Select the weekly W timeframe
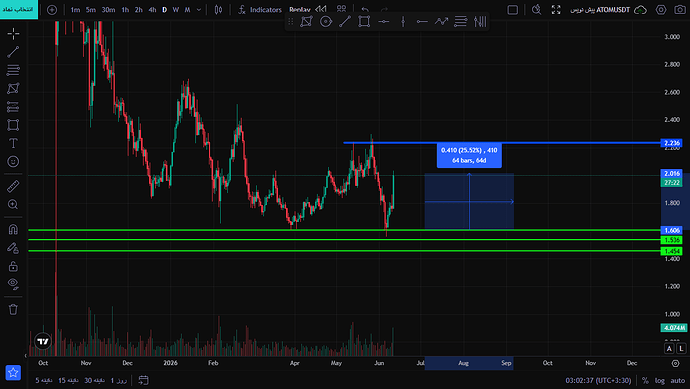Image resolution: width=690 pixels, height=389 pixels. 176,10
